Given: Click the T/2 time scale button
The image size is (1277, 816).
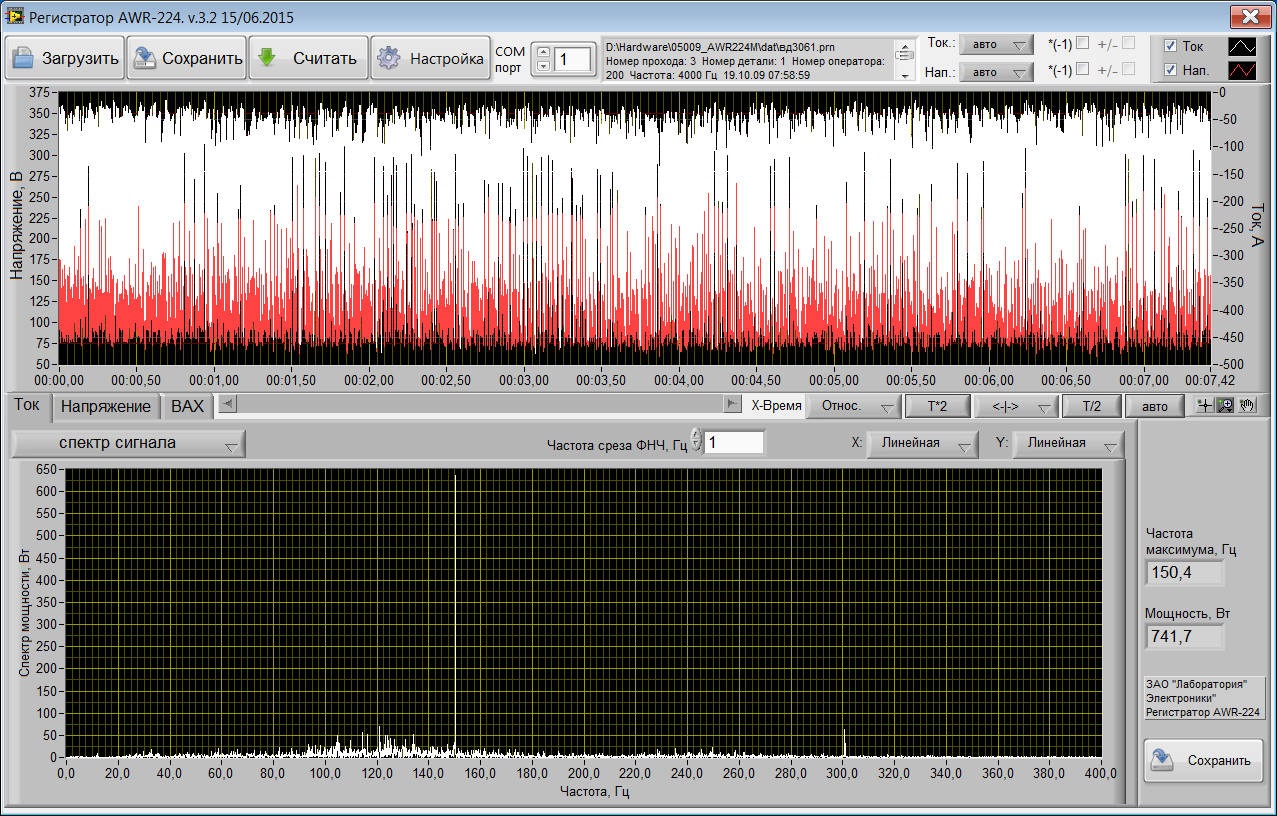Looking at the screenshot, I should (1090, 406).
